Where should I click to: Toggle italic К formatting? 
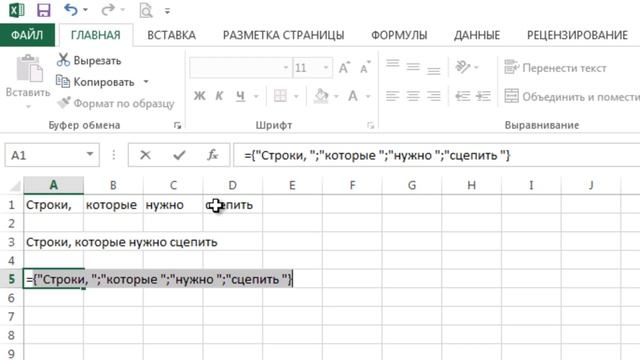pyautogui.click(x=219, y=96)
